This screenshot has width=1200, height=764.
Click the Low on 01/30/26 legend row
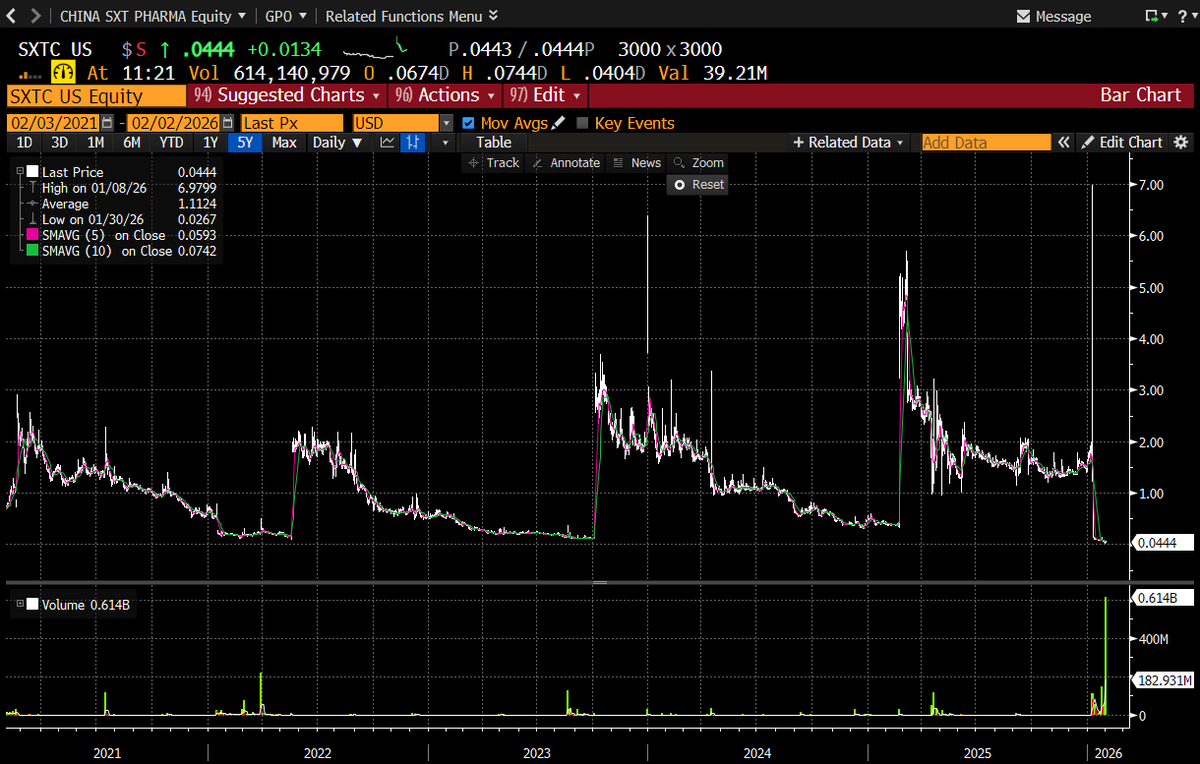pos(123,219)
